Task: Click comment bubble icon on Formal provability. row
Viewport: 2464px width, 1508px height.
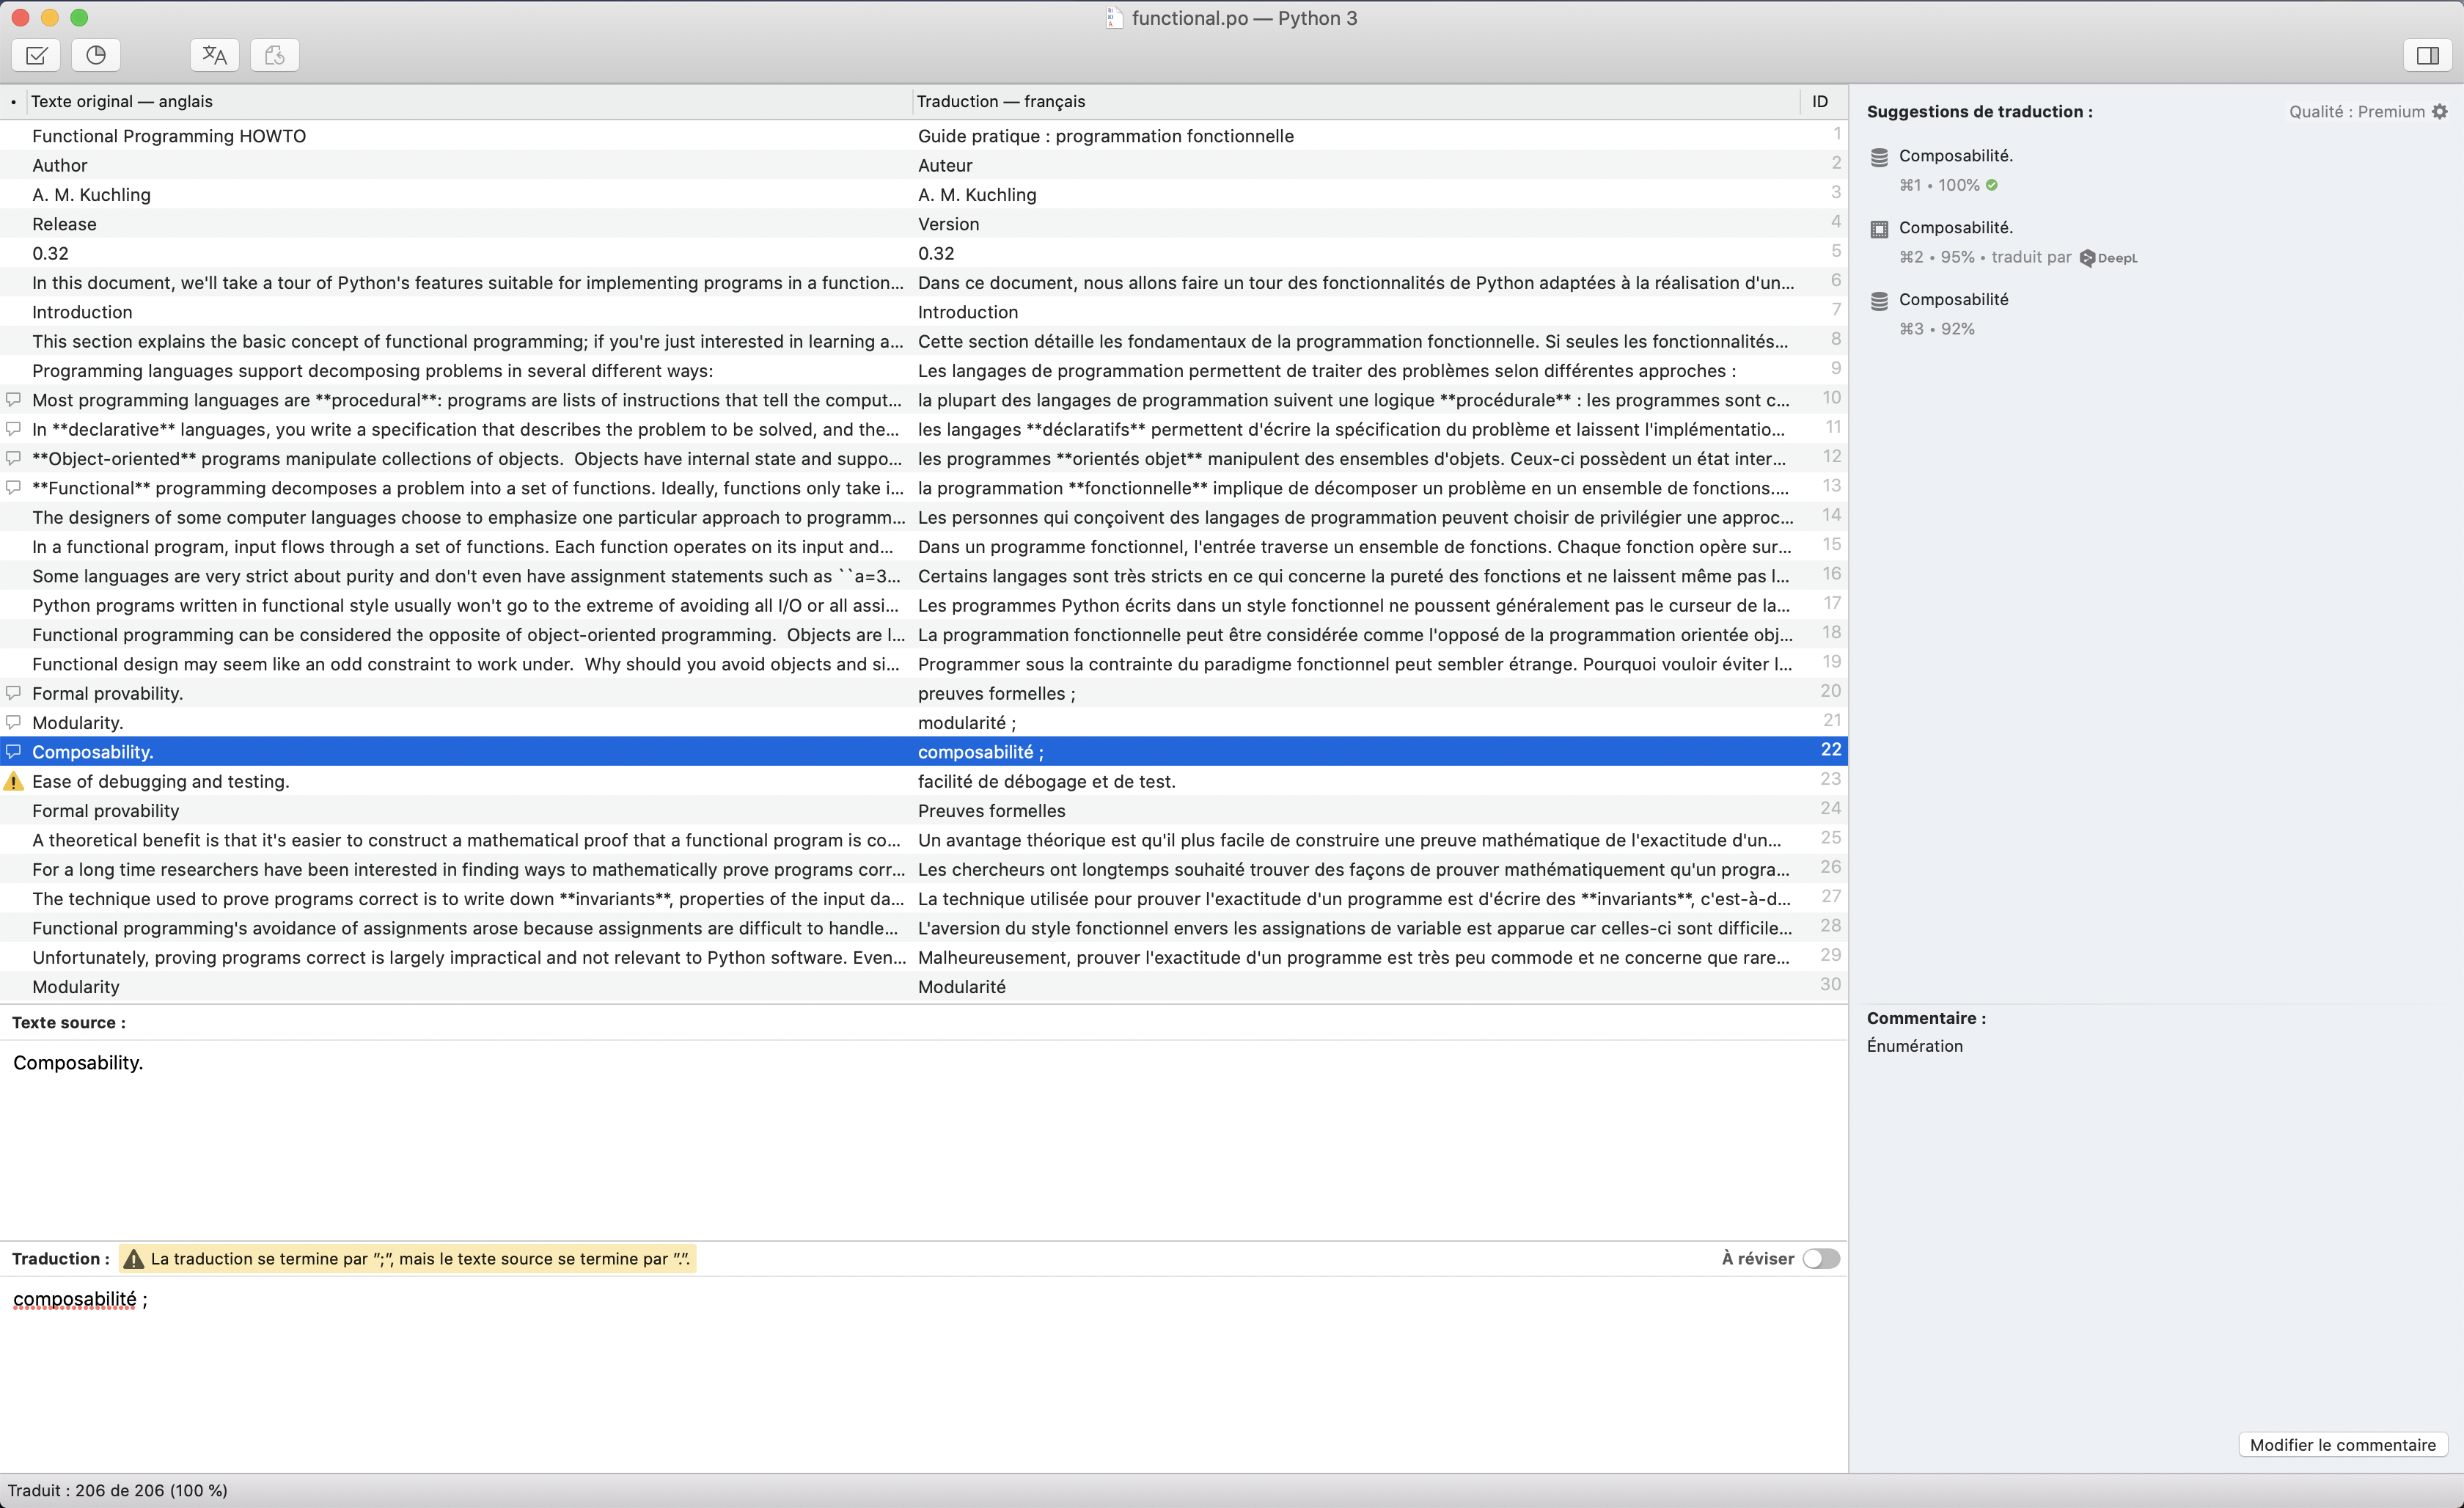Action: (14, 692)
